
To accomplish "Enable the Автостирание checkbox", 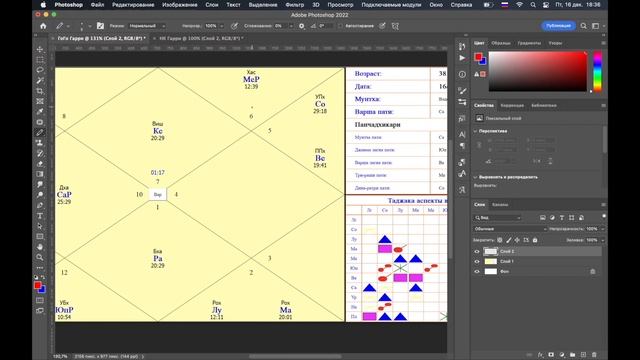I will point(340,26).
